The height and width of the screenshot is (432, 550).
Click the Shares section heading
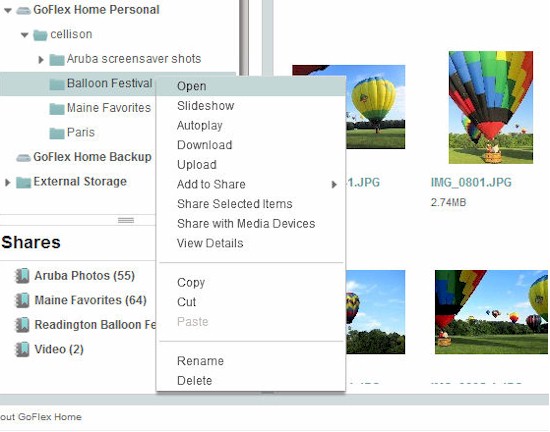coord(31,243)
